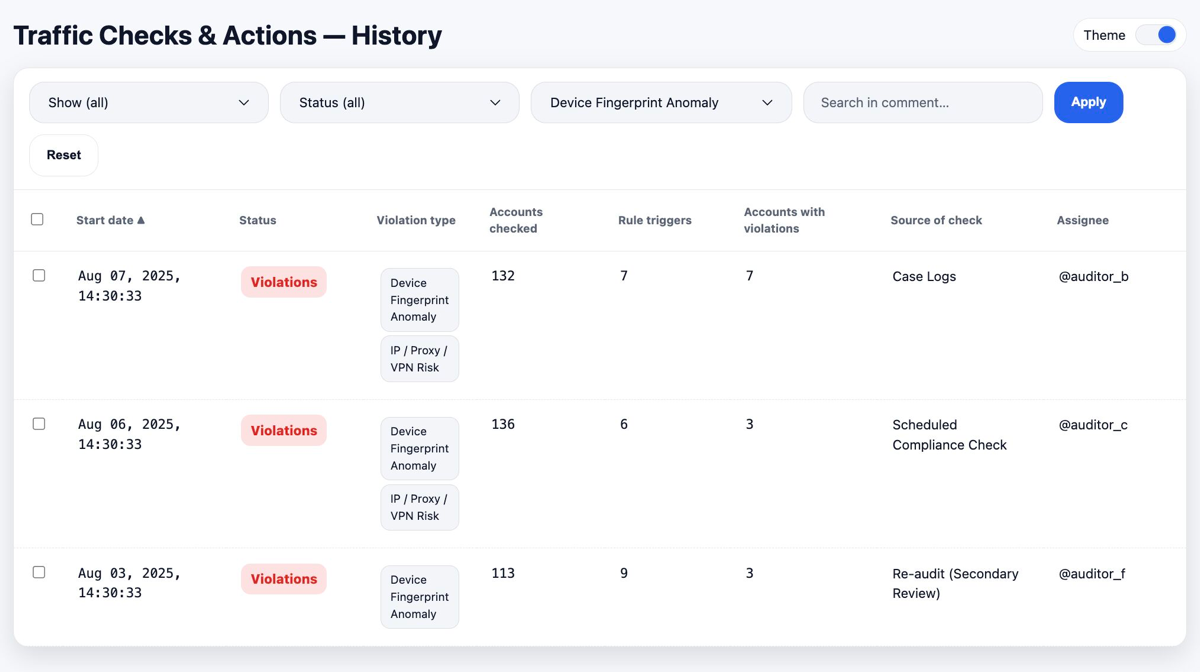Click IP / Proxy / VPN Risk tag in first row
The width and height of the screenshot is (1200, 672).
click(x=419, y=359)
